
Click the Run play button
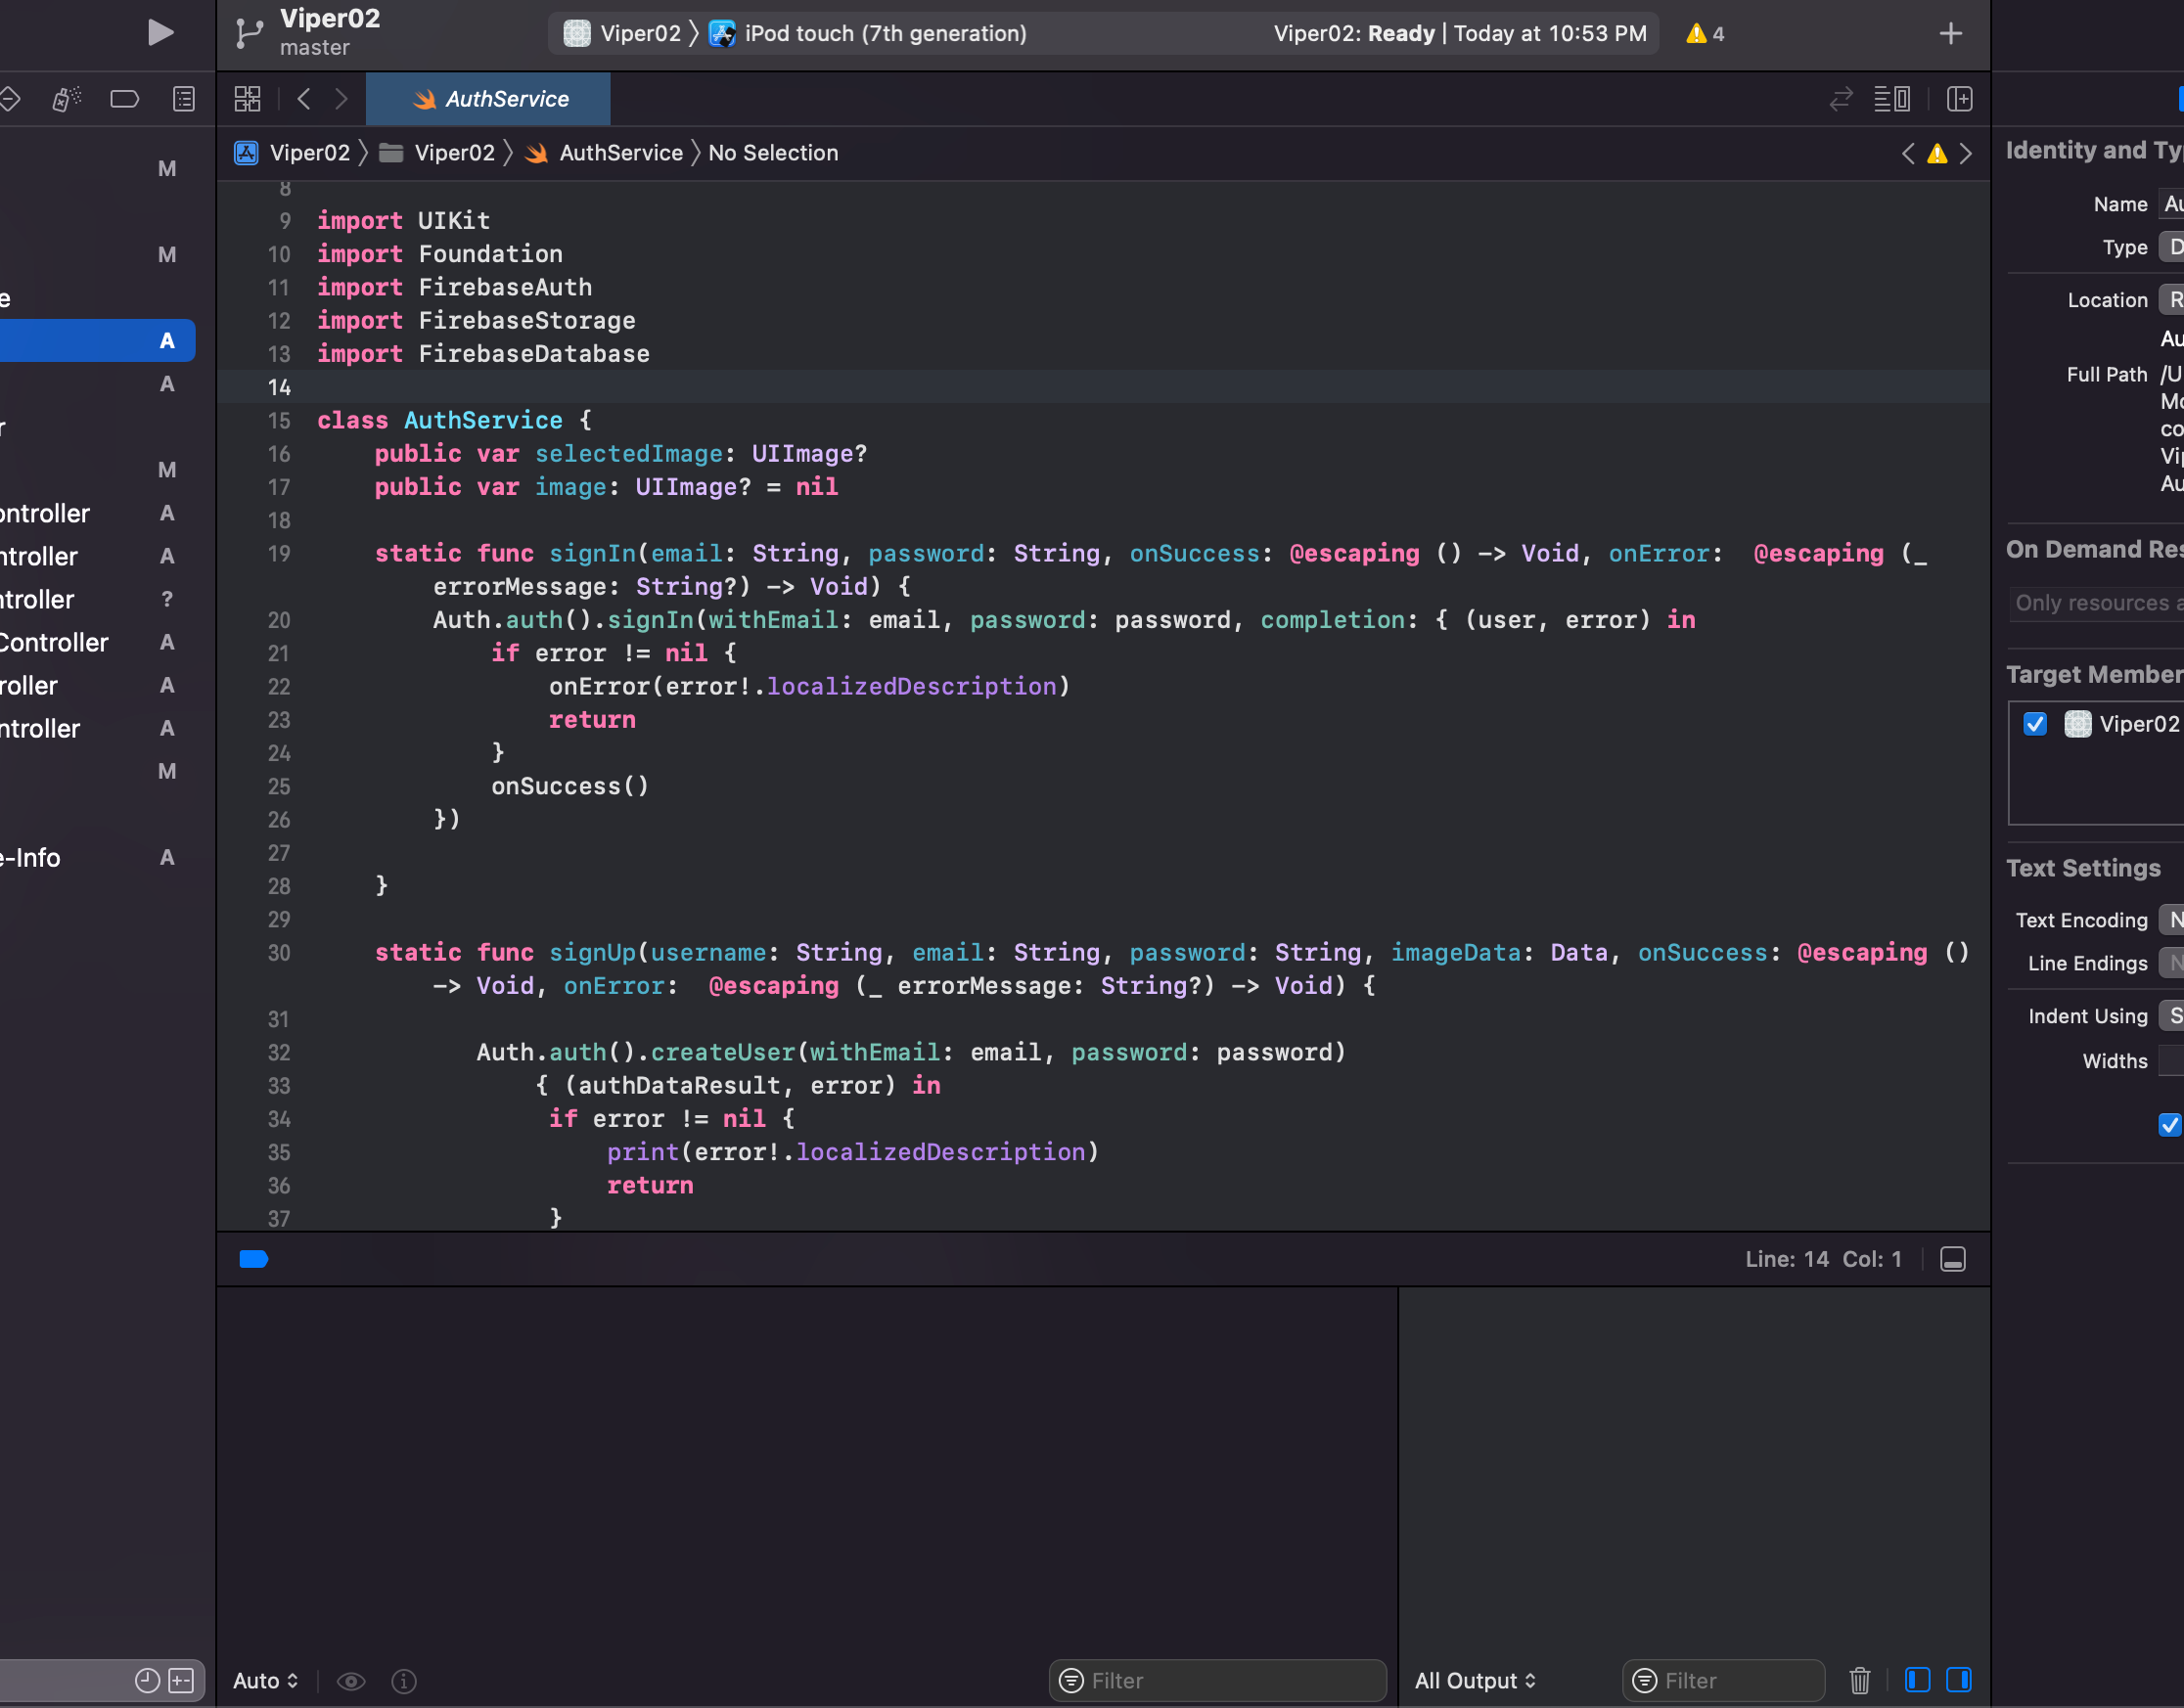160,33
